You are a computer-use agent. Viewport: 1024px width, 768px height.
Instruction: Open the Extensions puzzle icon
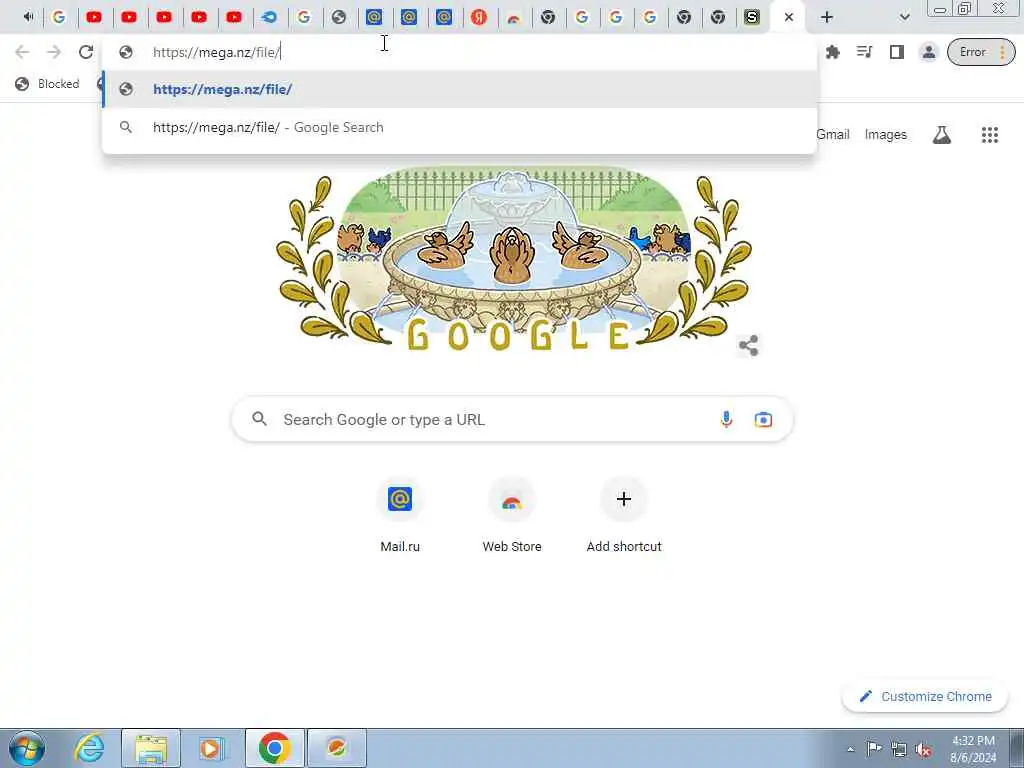click(x=833, y=52)
